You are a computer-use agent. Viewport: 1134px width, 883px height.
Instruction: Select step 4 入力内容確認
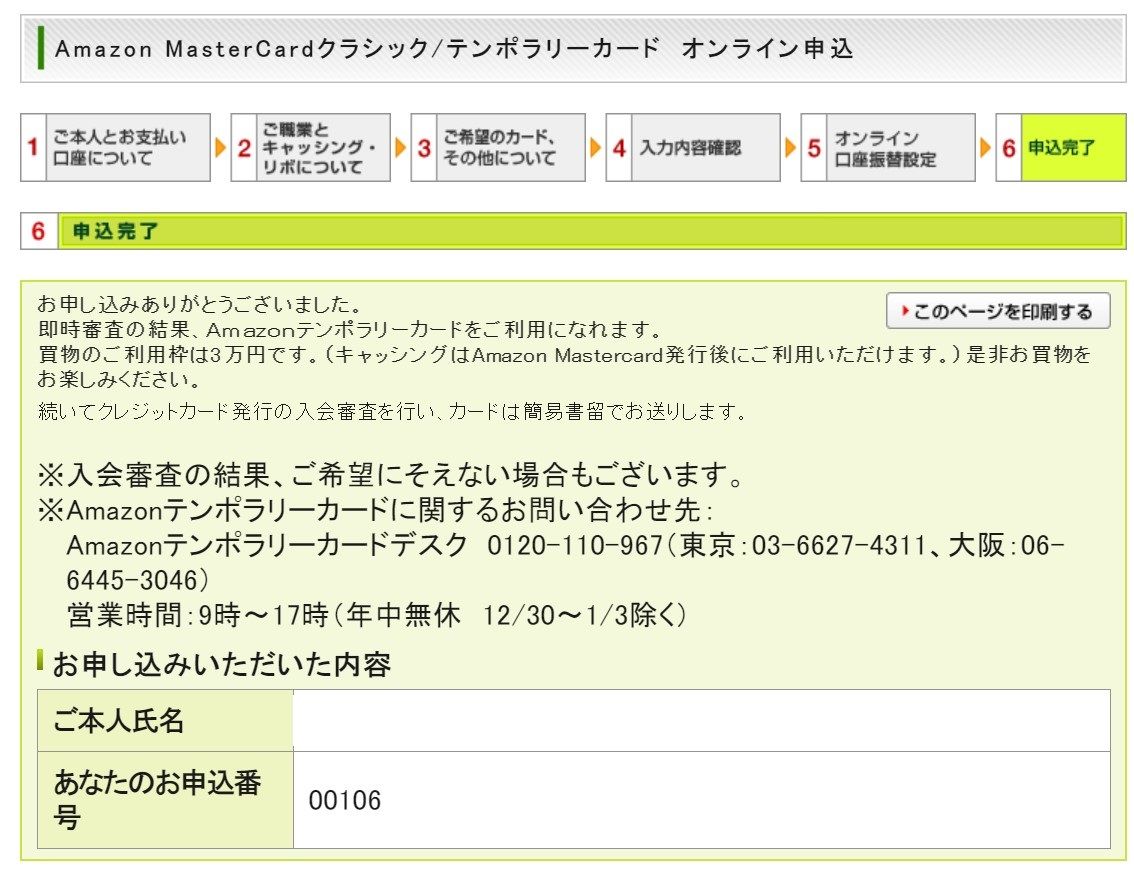(693, 148)
